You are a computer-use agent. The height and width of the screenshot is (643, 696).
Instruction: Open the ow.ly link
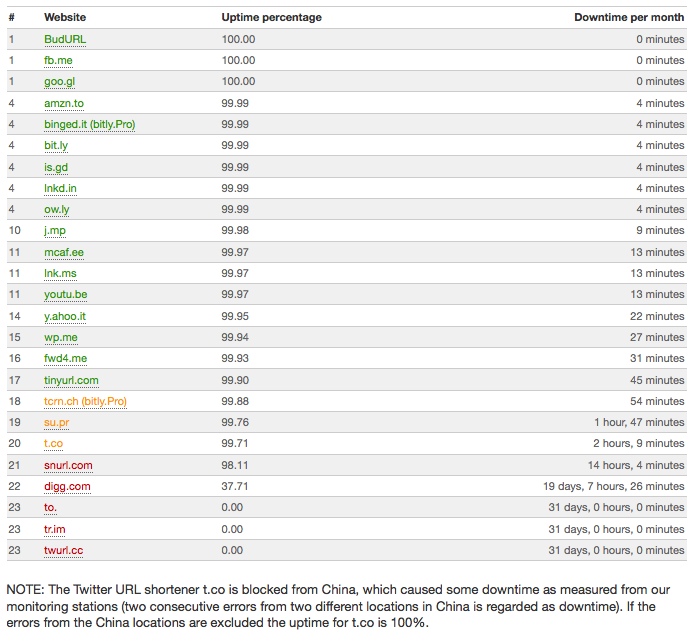(x=57, y=210)
